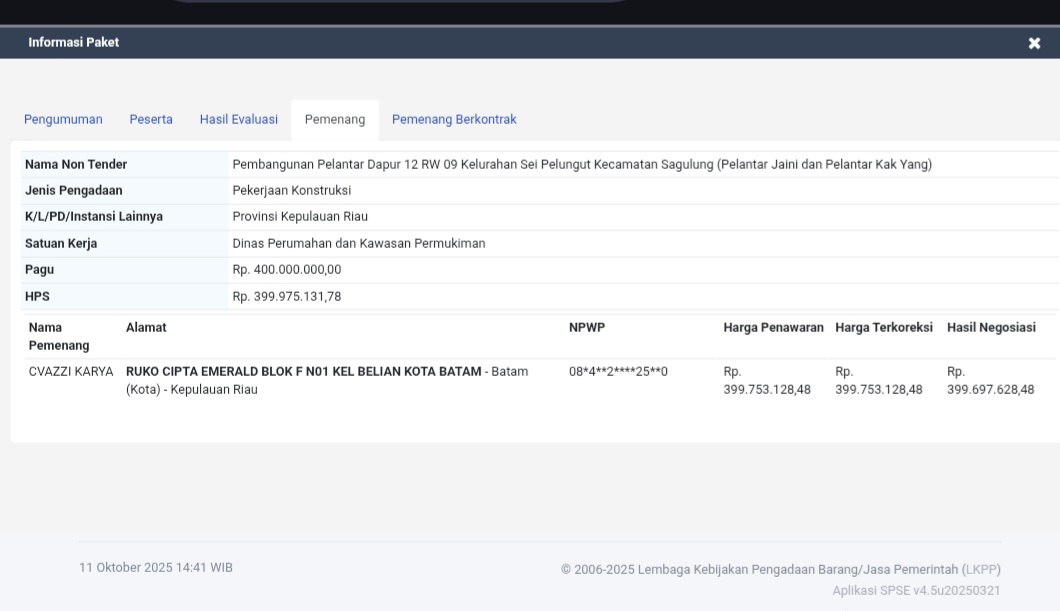Click the Dinas Perumahan Satuan Kerja value

tap(359, 244)
